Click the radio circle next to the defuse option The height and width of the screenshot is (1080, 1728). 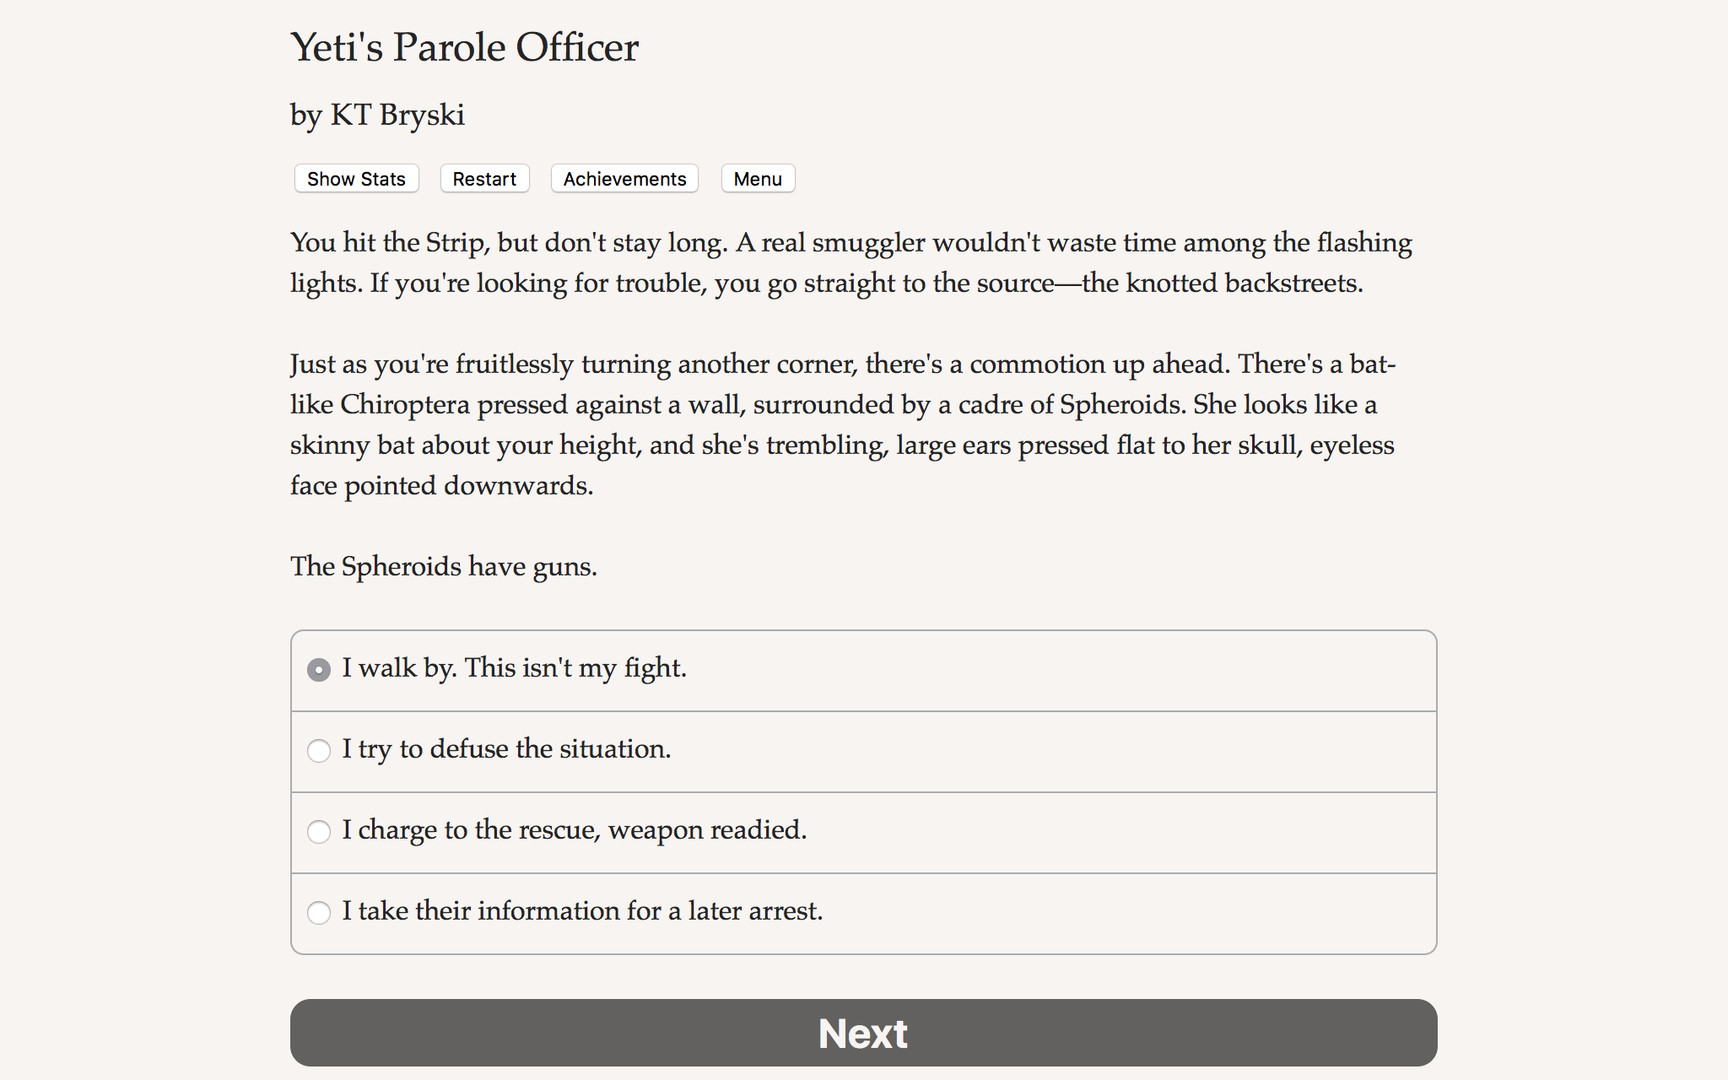click(318, 751)
